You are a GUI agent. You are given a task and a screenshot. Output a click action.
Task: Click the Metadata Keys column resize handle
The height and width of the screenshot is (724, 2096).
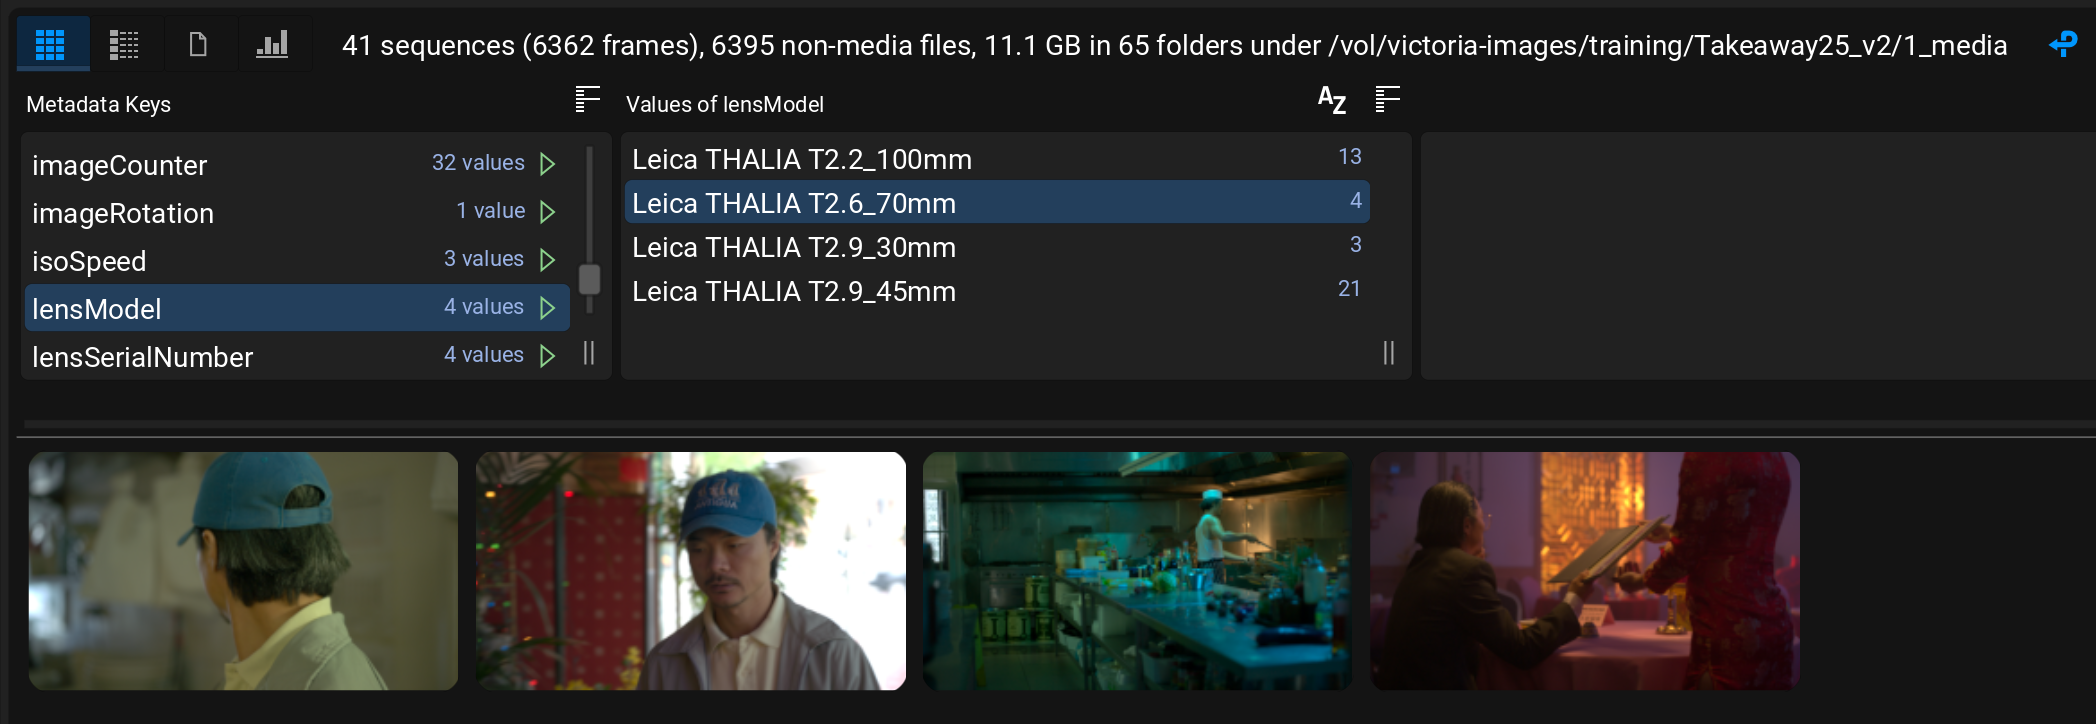(589, 353)
